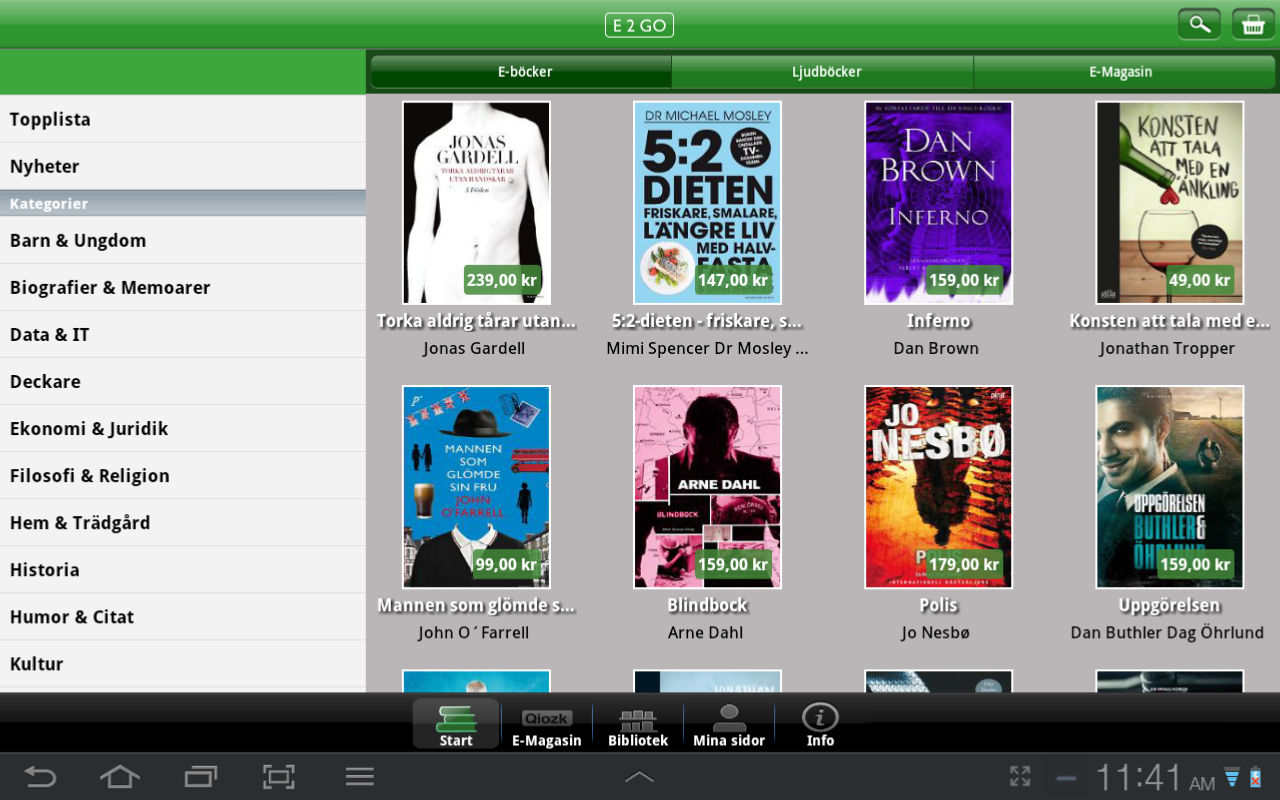
Task: Tap the battery status icon
Action: 1256,777
